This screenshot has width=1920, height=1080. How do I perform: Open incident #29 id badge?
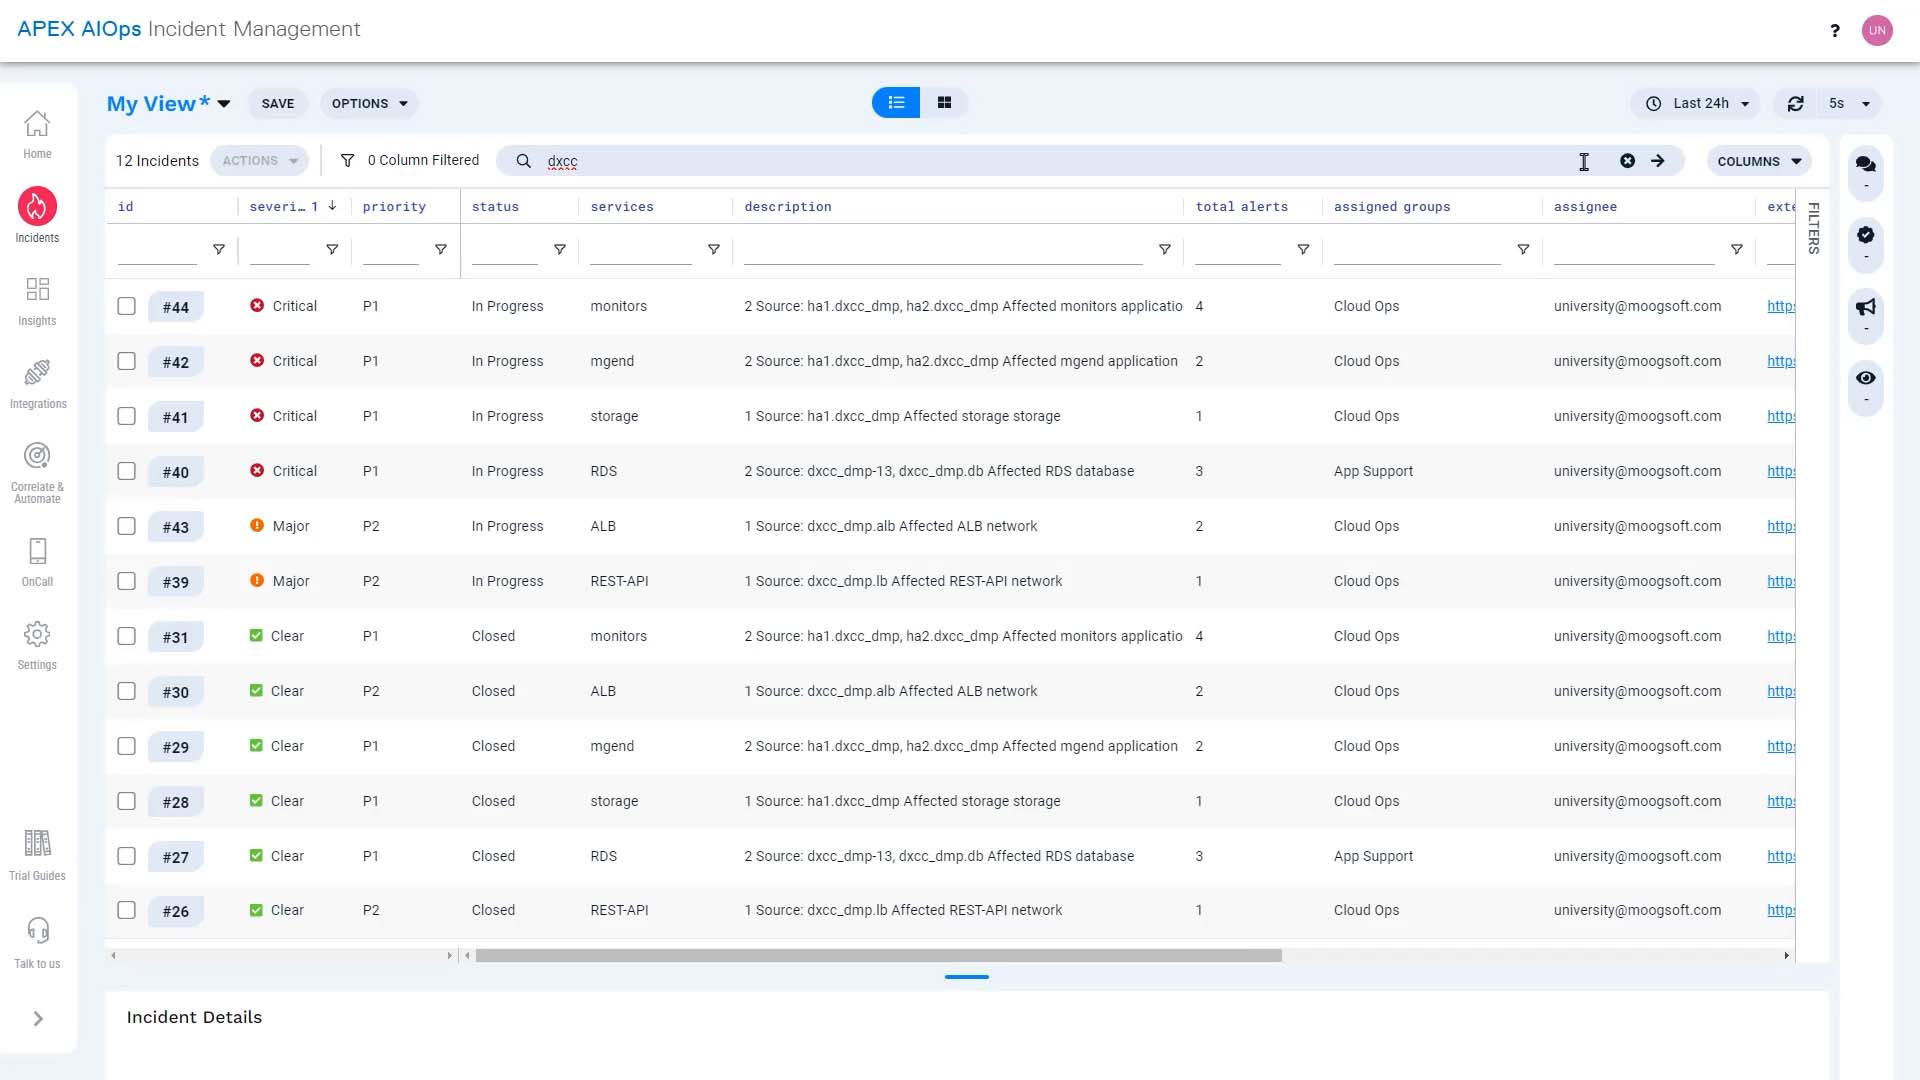coord(176,747)
